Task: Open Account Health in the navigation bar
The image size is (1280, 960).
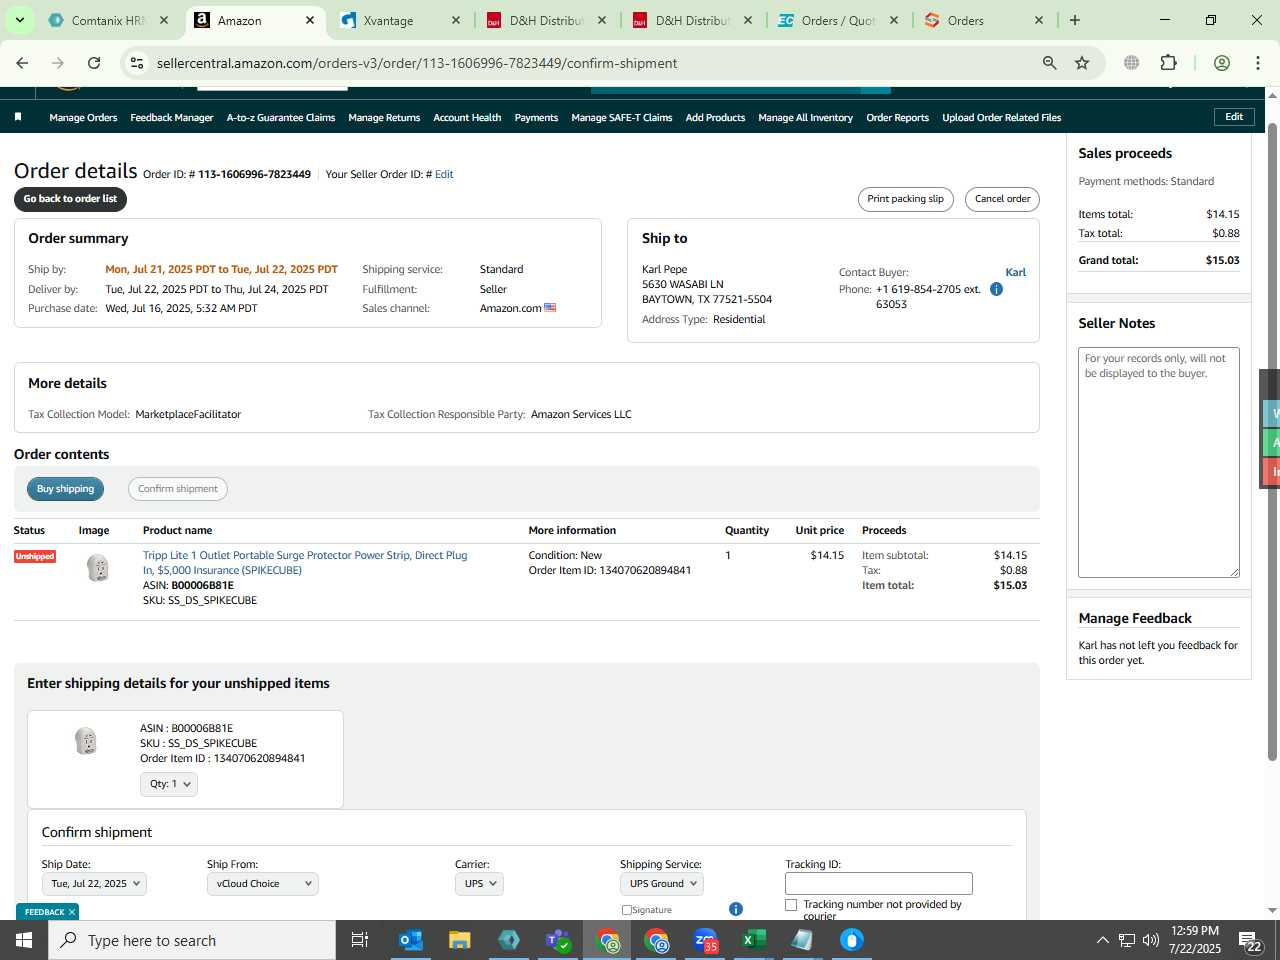Action: tap(467, 118)
